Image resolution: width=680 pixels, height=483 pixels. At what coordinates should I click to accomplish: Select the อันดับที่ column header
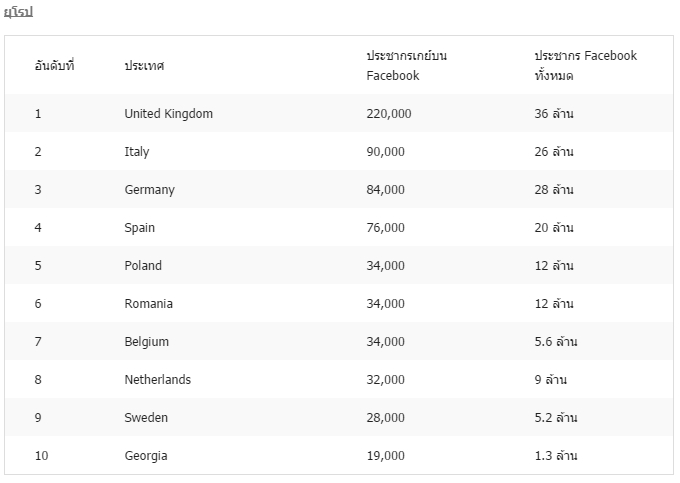[x=55, y=65]
